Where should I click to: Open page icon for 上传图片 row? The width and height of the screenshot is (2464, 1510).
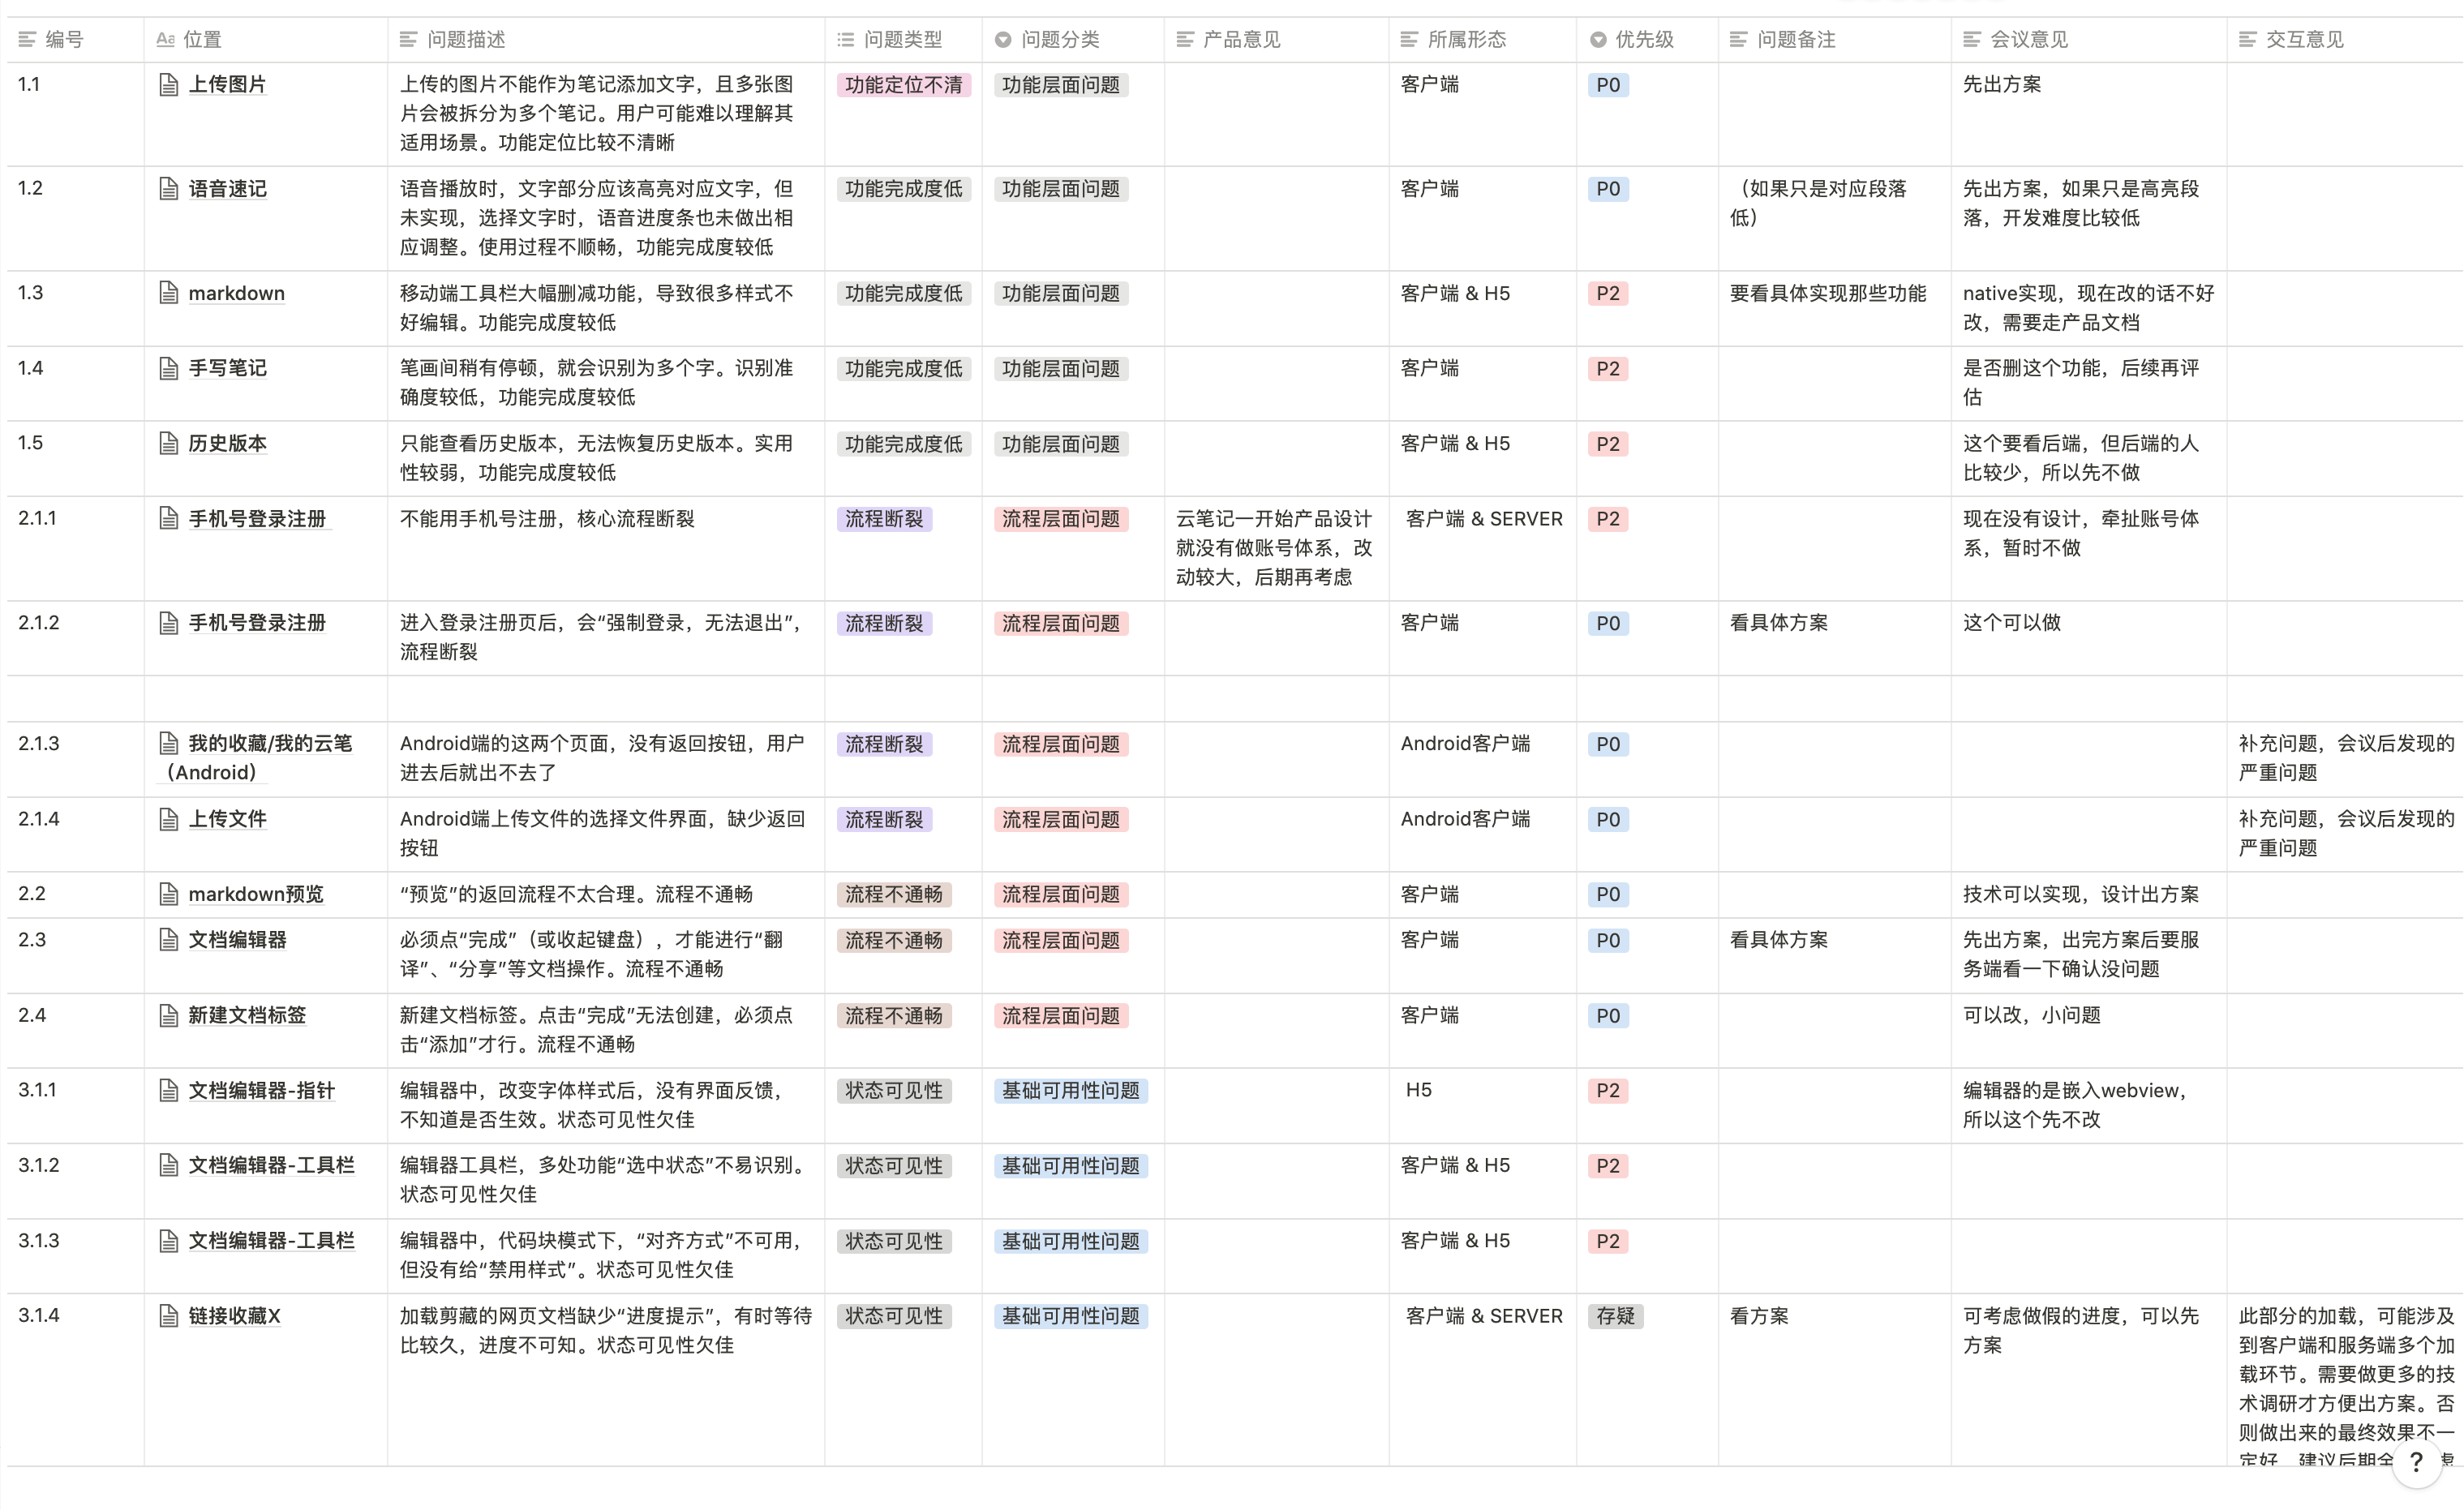click(x=169, y=84)
